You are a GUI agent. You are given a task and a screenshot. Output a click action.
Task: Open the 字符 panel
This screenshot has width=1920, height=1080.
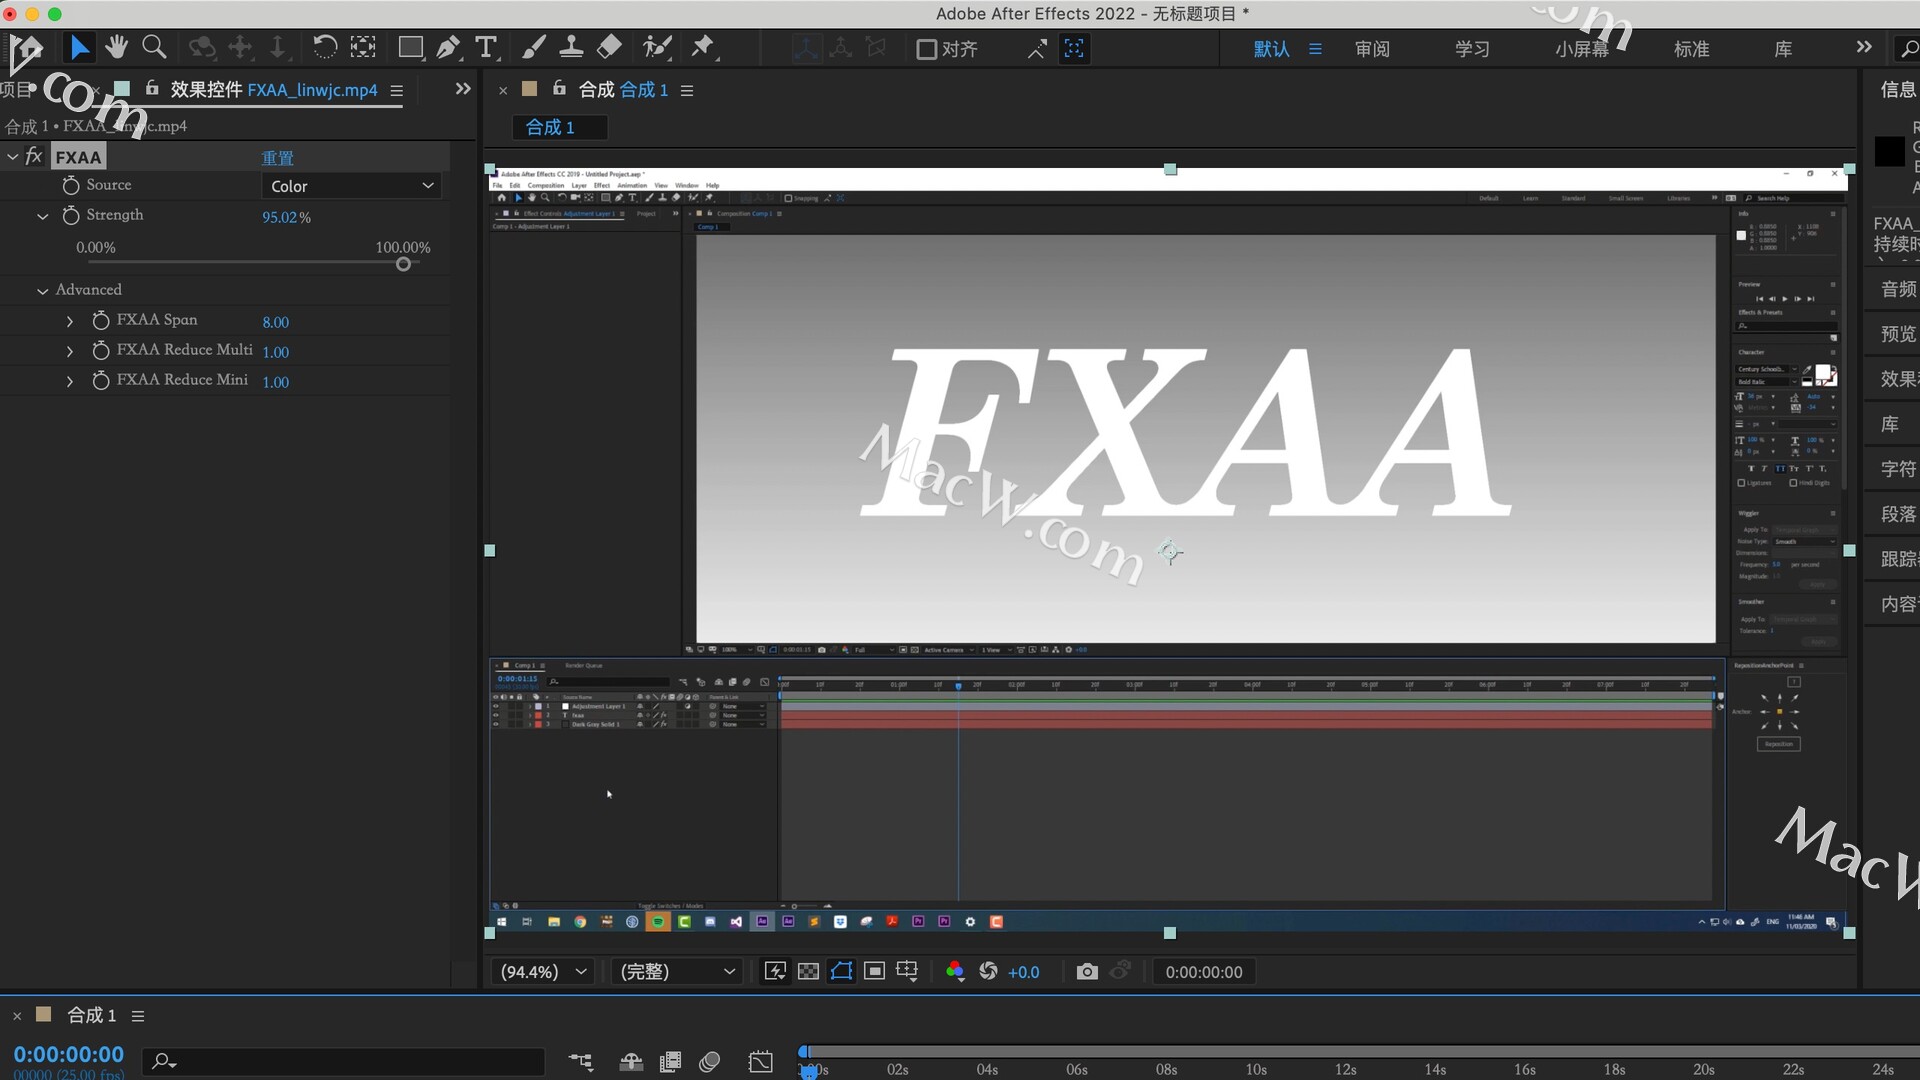pyautogui.click(x=1898, y=469)
